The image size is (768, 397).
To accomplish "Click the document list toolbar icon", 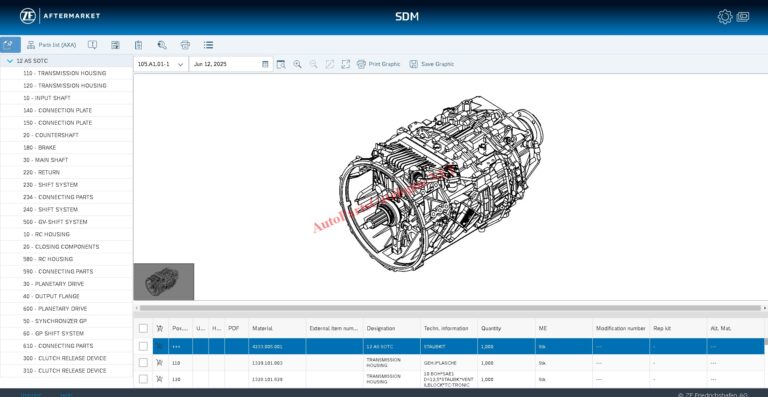I will point(116,45).
